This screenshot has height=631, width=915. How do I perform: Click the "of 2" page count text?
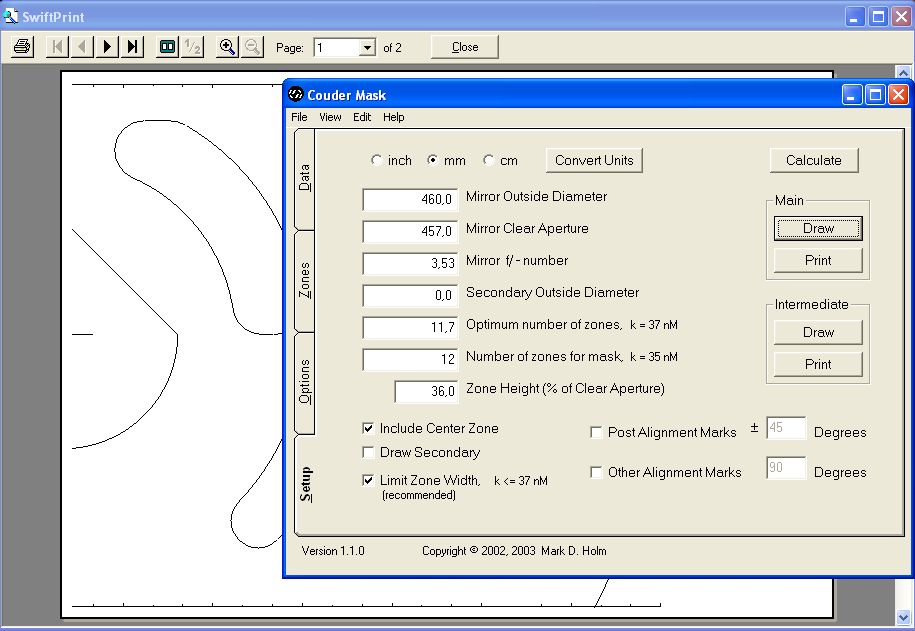(x=392, y=48)
